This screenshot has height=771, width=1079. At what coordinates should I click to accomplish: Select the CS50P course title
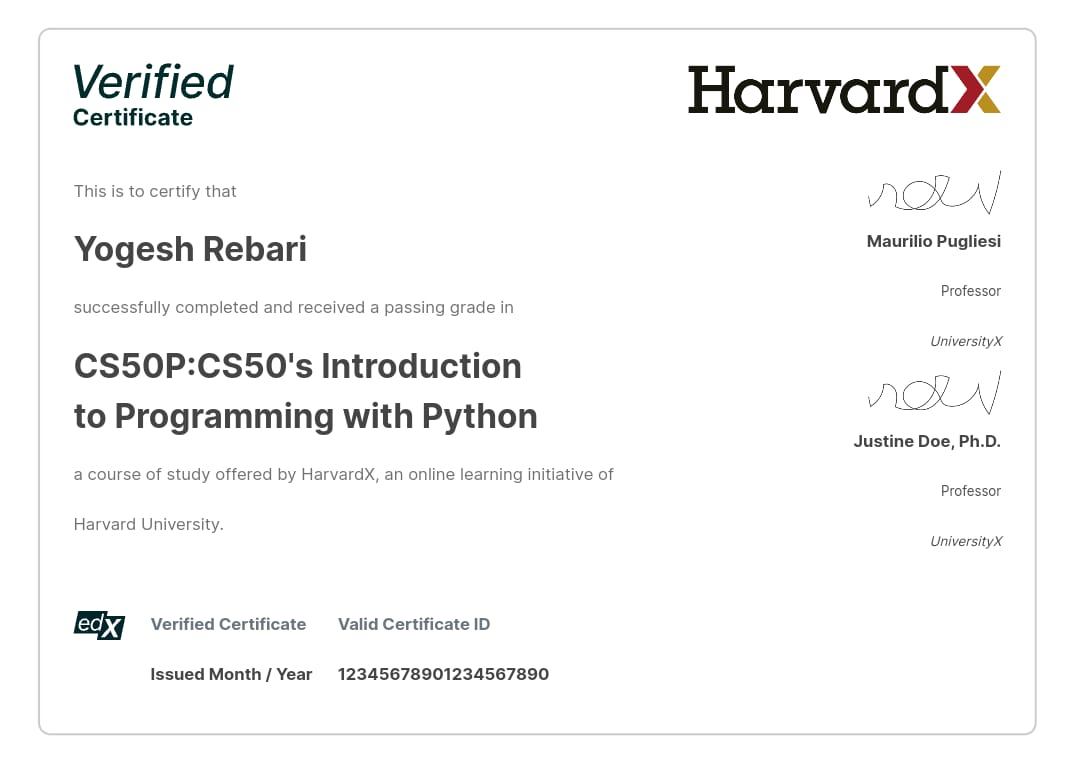click(306, 391)
